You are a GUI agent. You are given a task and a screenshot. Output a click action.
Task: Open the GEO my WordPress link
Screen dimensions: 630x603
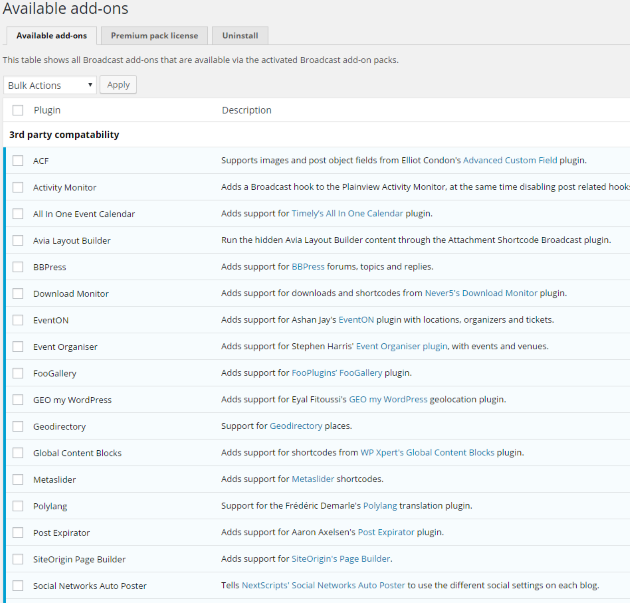click(388, 399)
